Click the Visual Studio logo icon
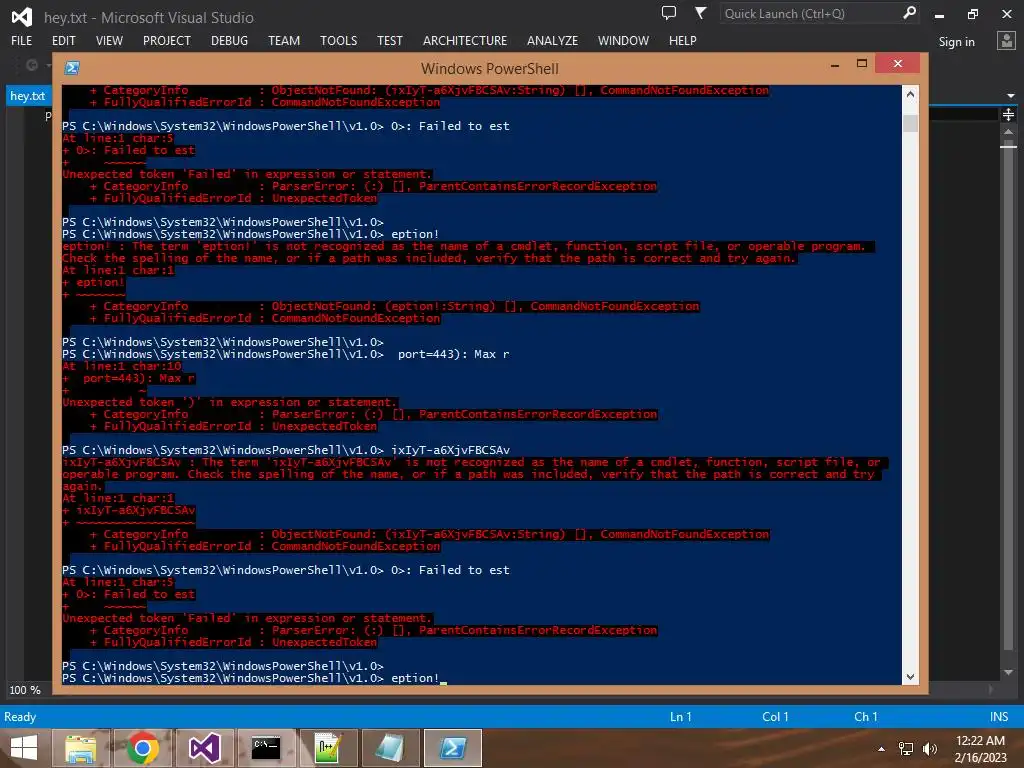Image resolution: width=1024 pixels, height=768 pixels. (x=22, y=16)
